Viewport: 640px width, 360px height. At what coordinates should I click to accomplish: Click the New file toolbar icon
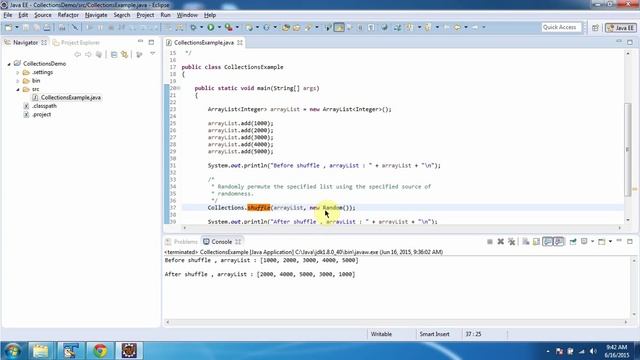pos(9,27)
